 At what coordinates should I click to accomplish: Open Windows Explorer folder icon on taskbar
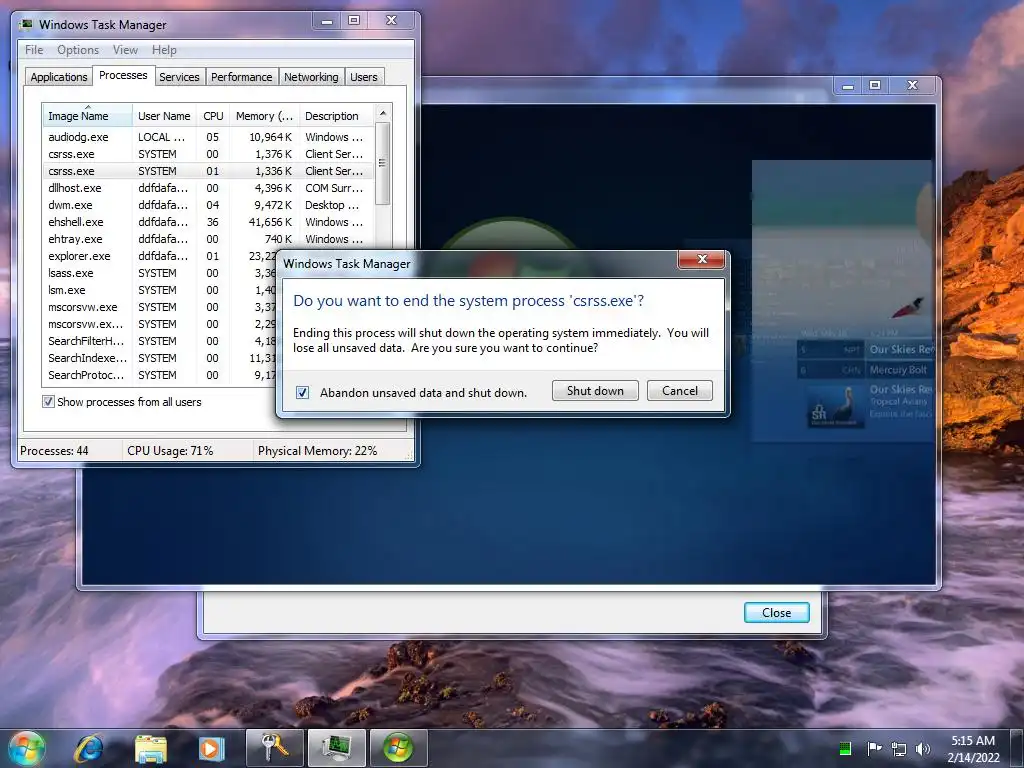[151, 749]
